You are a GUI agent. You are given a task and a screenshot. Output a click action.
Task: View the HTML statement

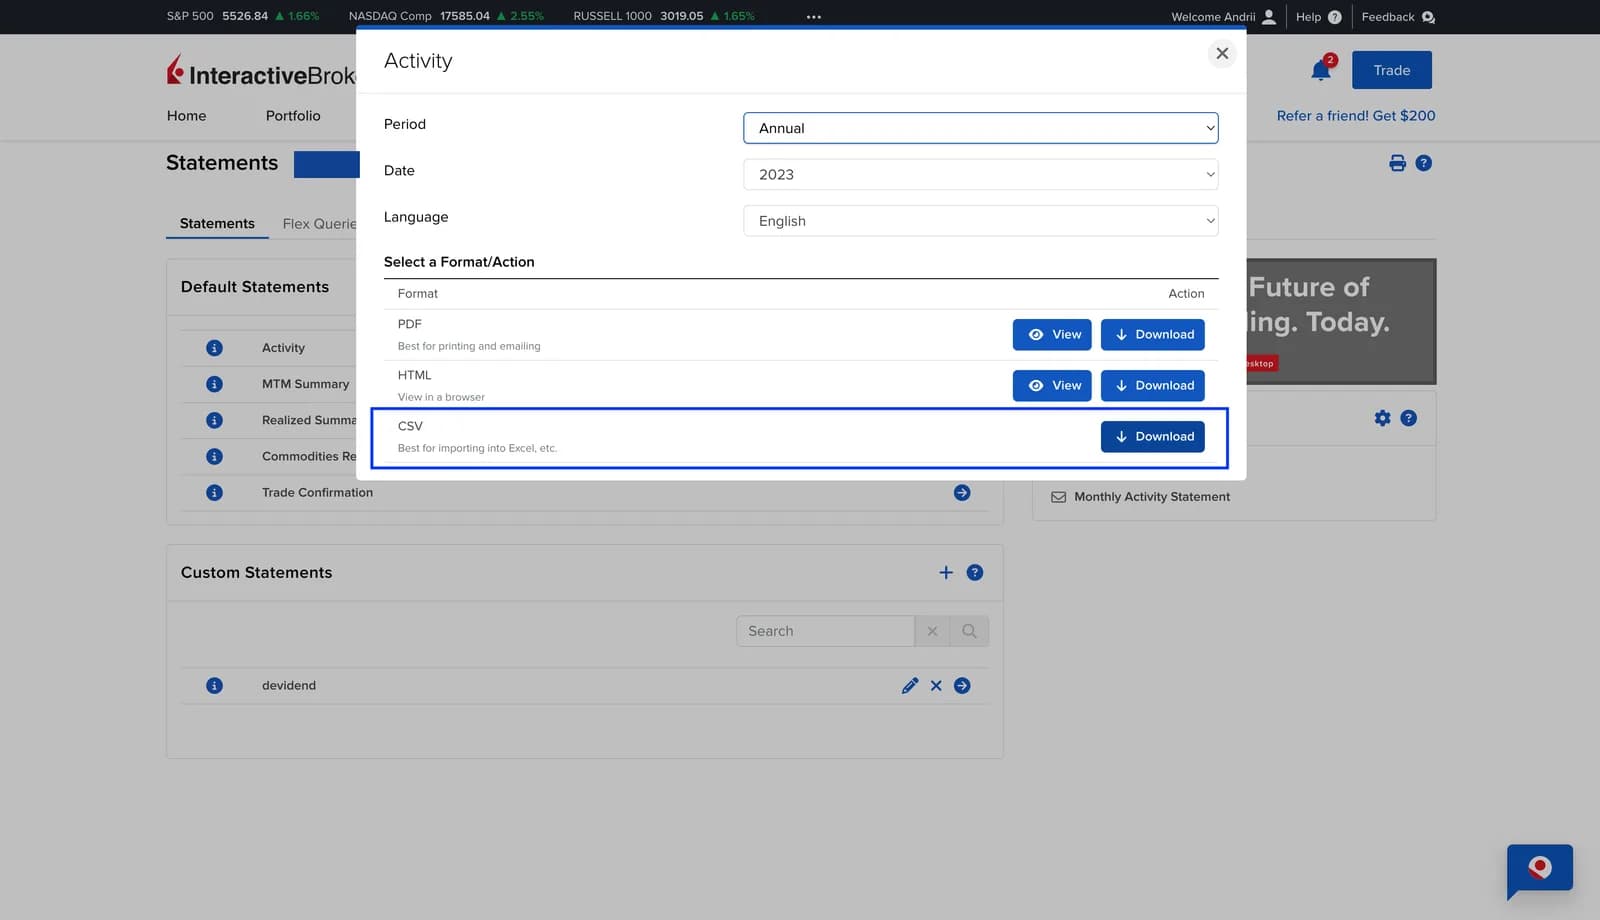coord(1052,386)
